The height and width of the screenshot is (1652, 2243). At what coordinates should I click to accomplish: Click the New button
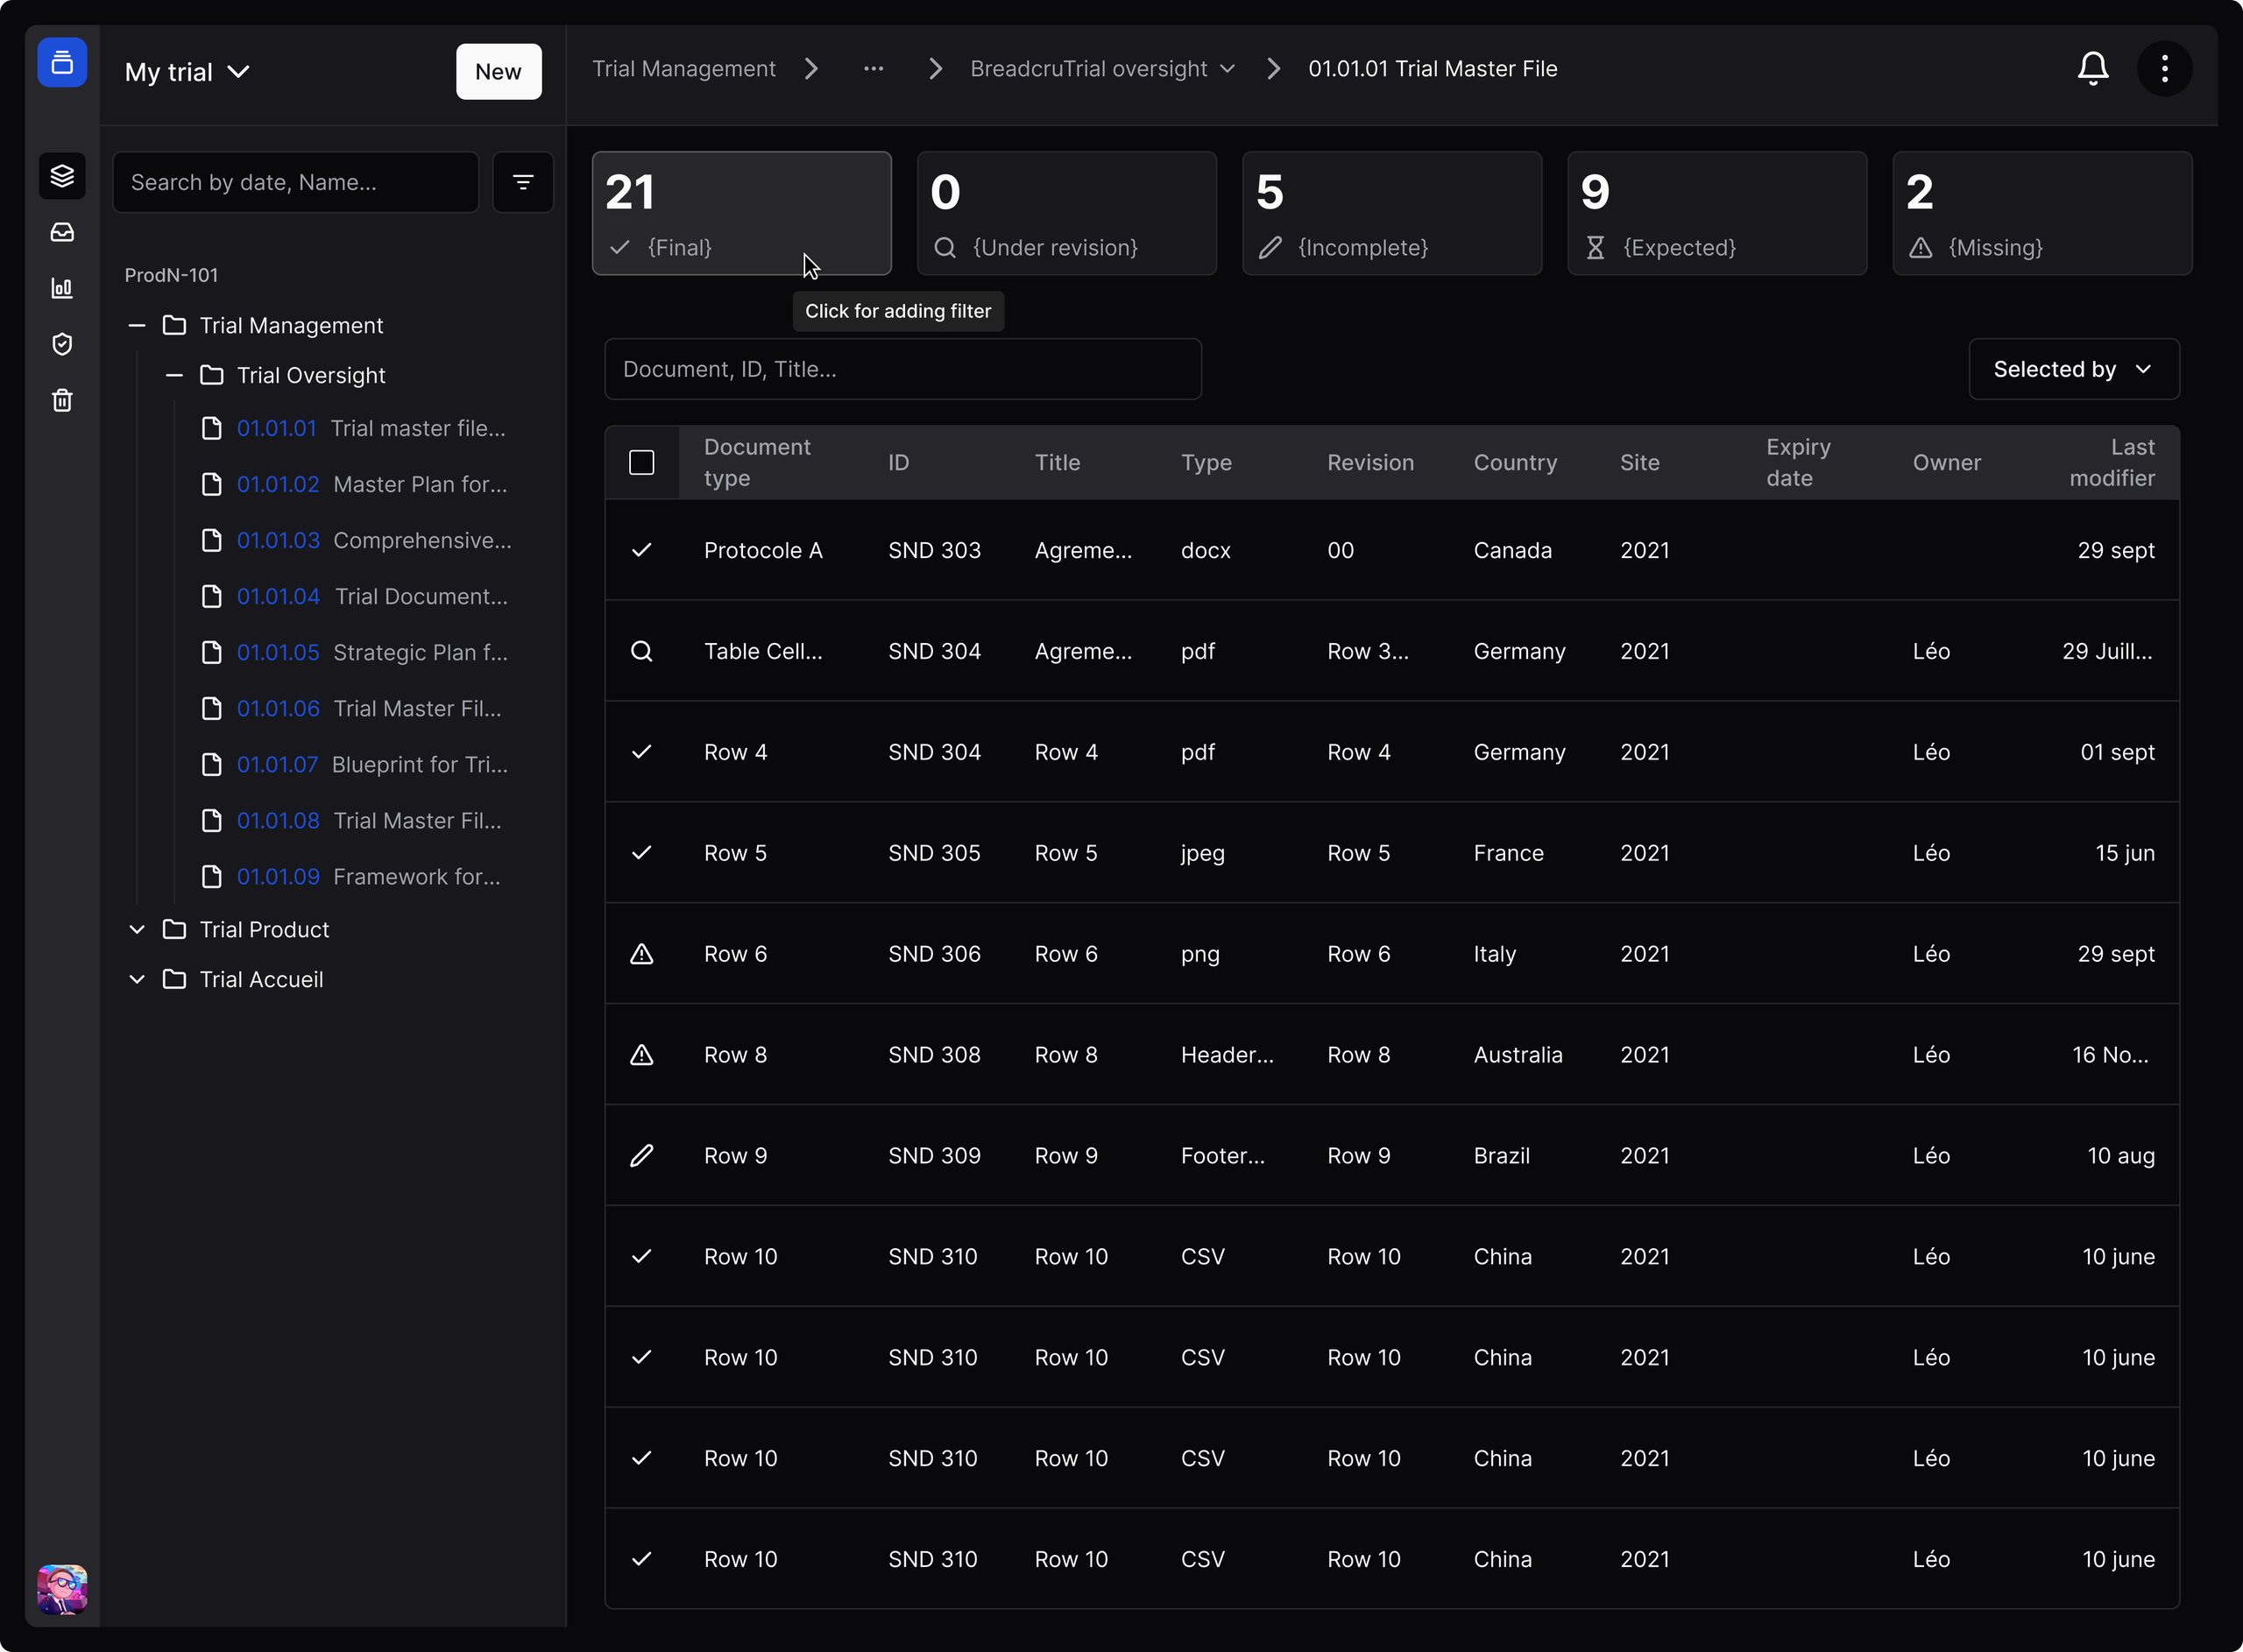click(x=498, y=71)
